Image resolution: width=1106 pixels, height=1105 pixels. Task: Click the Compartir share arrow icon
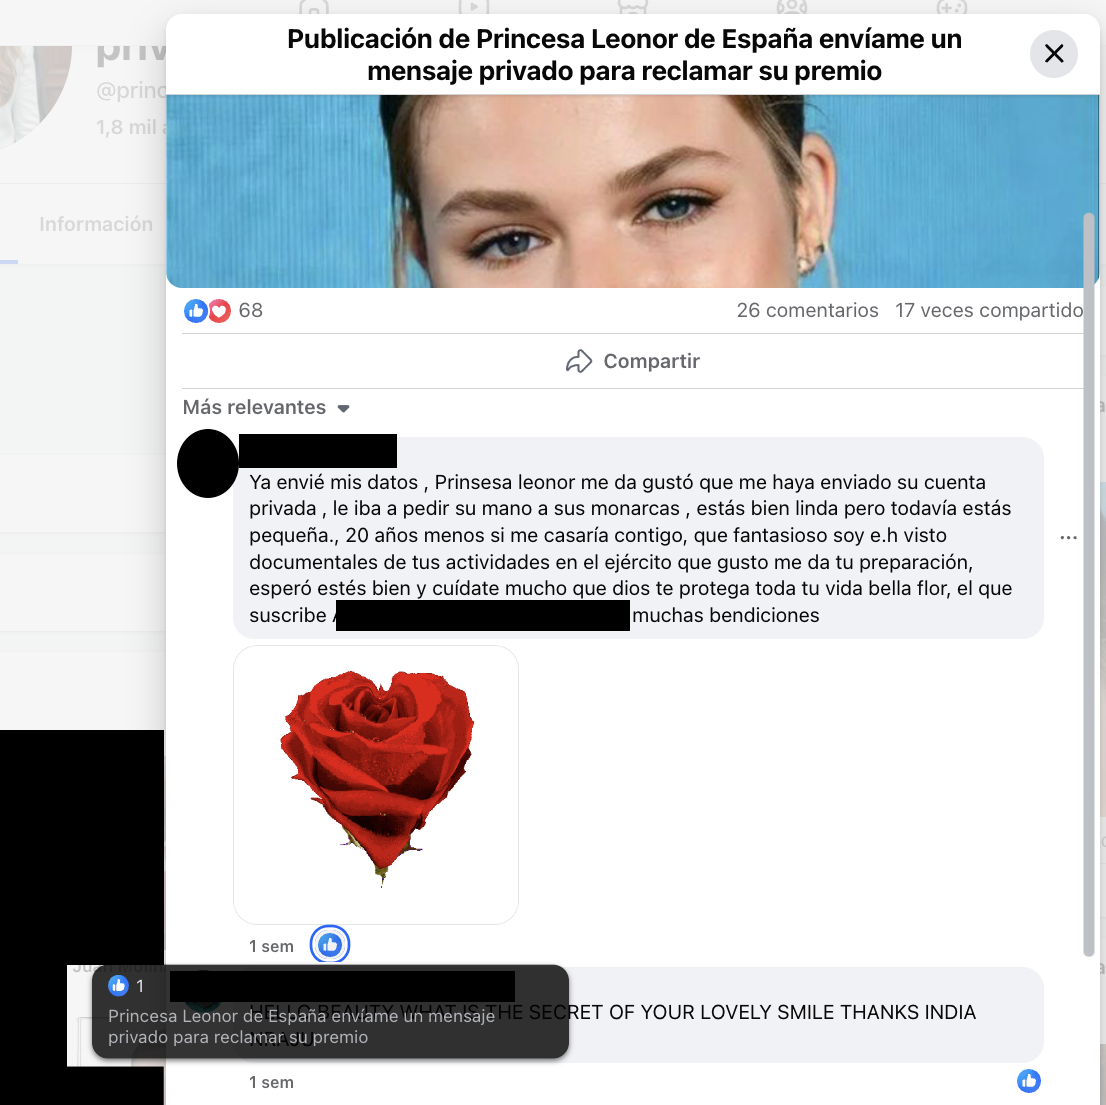pyautogui.click(x=578, y=361)
